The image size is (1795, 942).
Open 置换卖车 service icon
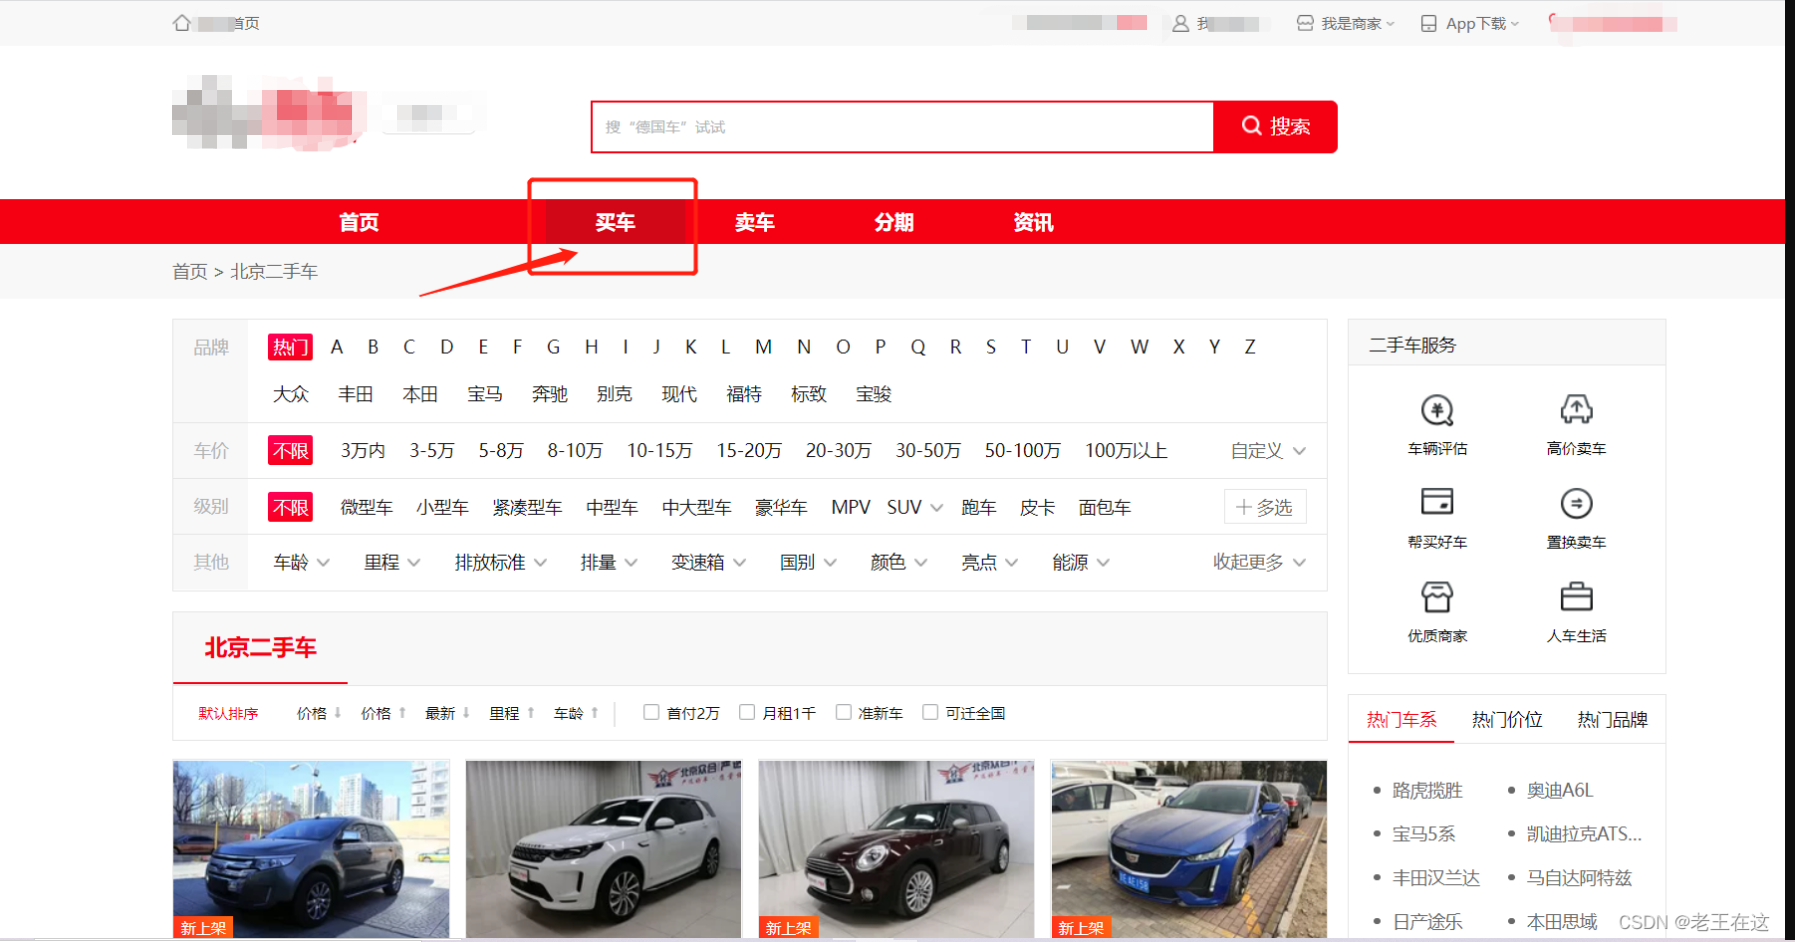[x=1576, y=503]
